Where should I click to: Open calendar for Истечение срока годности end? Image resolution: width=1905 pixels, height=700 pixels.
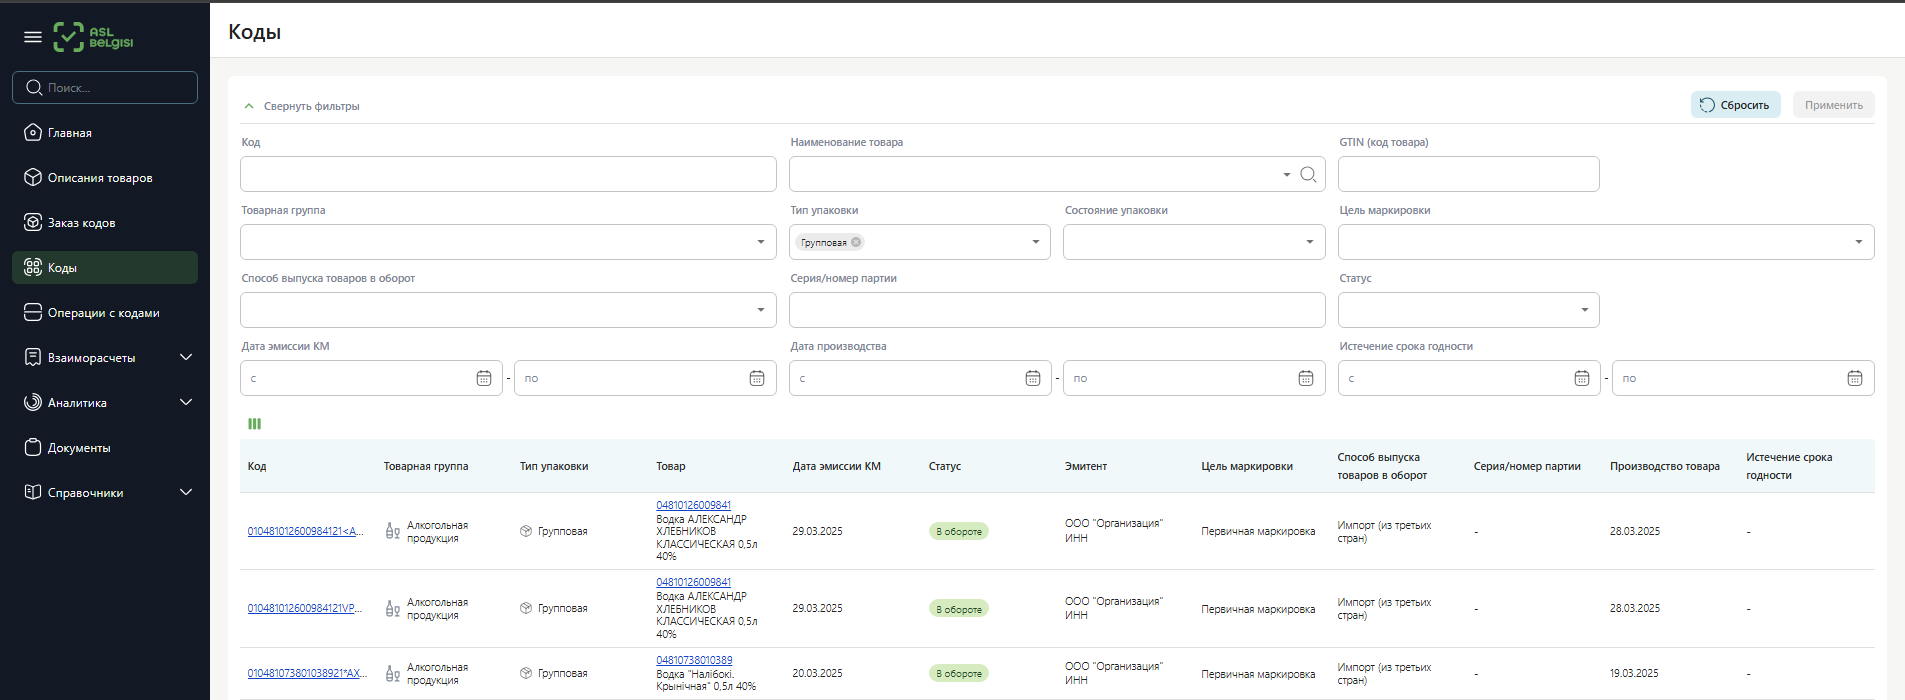click(x=1854, y=378)
